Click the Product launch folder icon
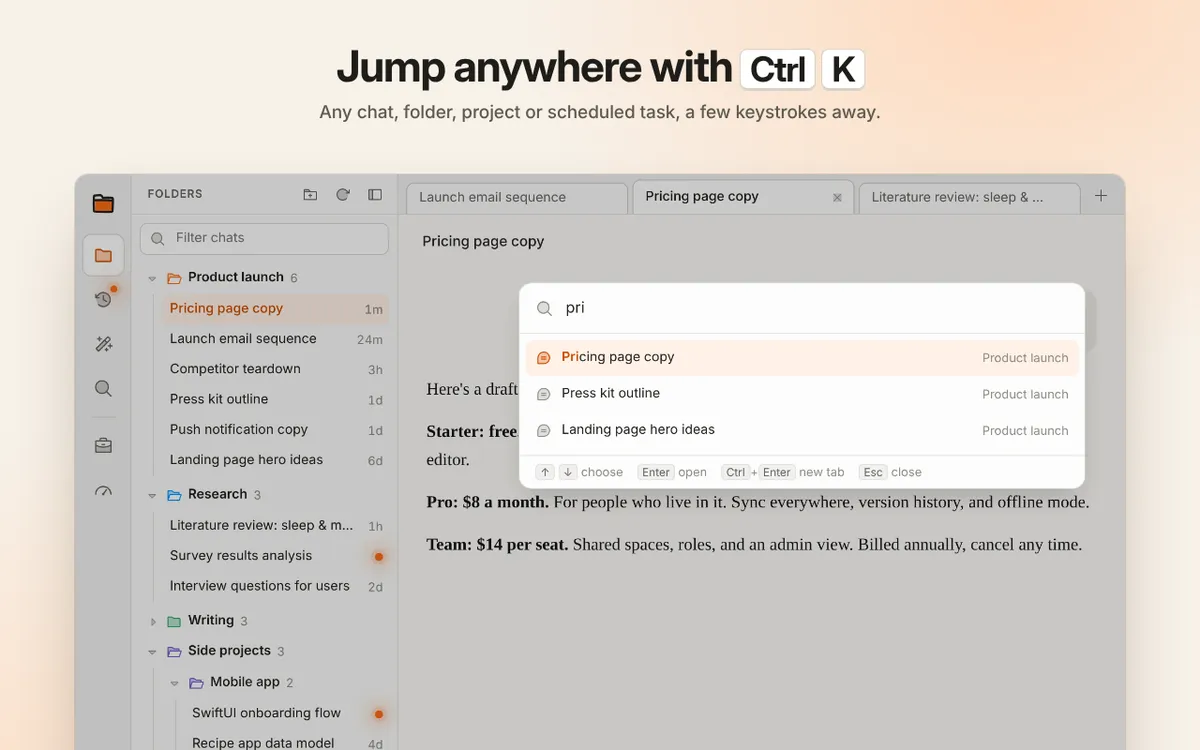The height and width of the screenshot is (750, 1200). pyautogui.click(x=174, y=278)
